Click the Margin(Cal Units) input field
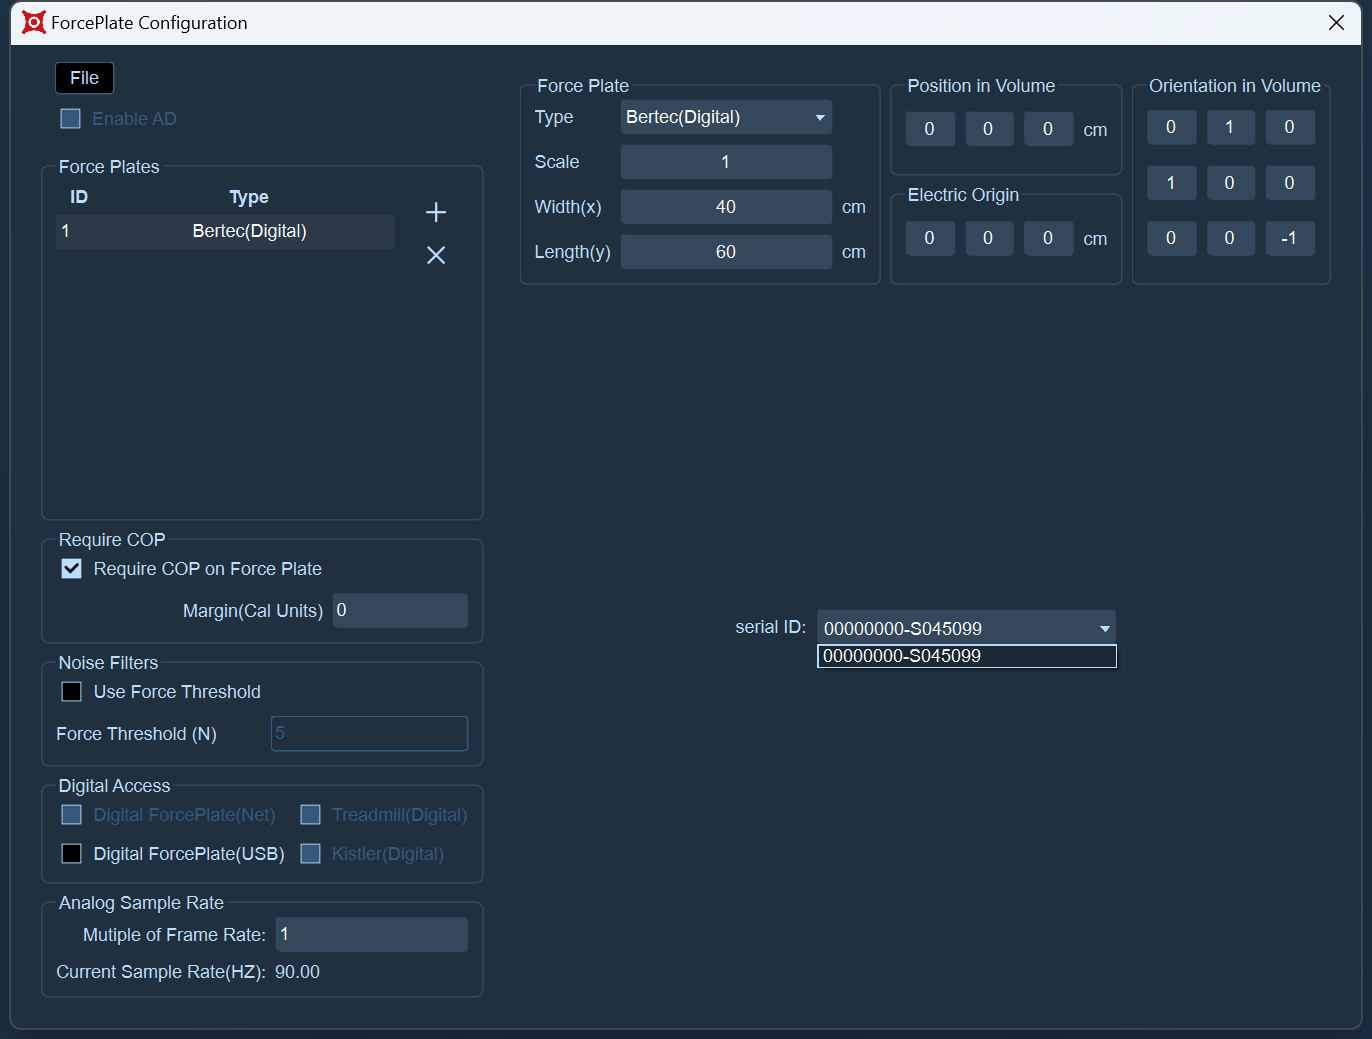1372x1039 pixels. click(x=400, y=610)
